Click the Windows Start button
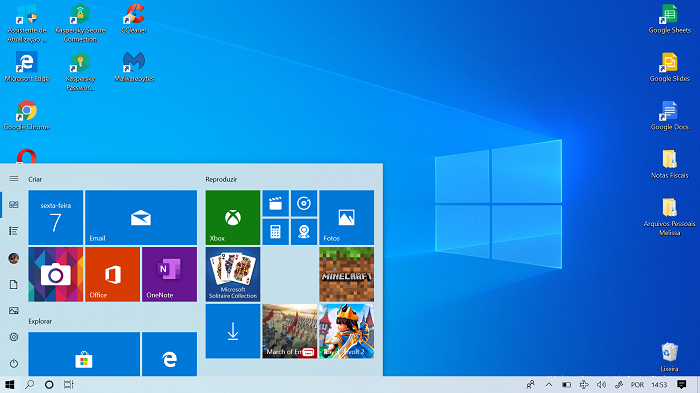 coord(10,385)
